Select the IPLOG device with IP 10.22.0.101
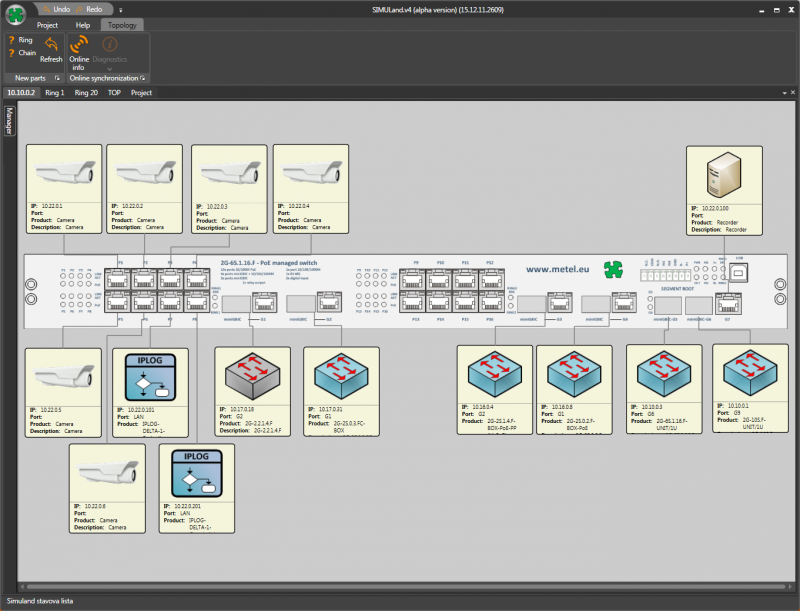 (151, 376)
